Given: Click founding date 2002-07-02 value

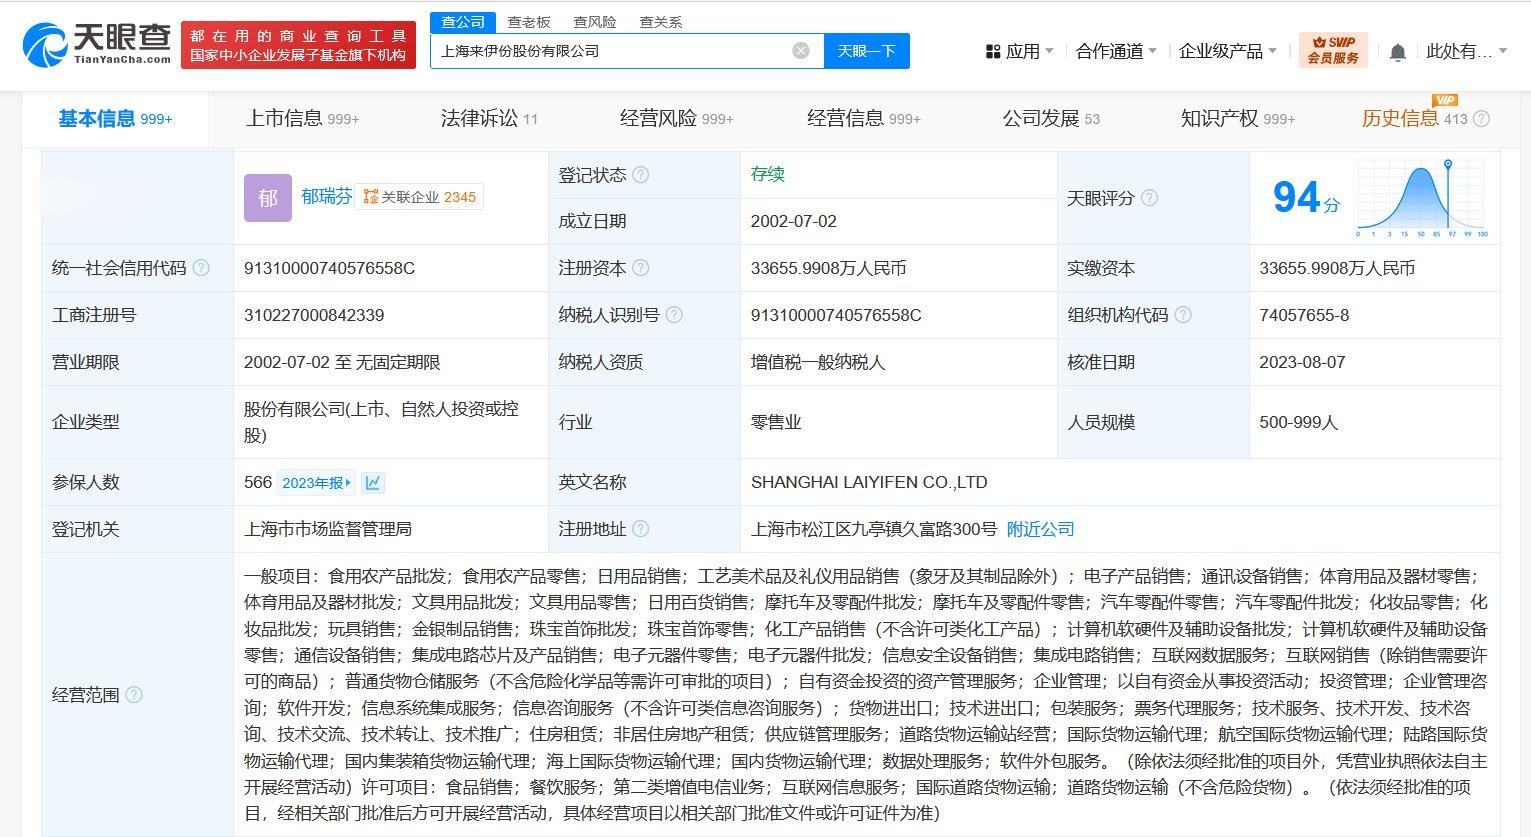Looking at the screenshot, I should point(794,221).
